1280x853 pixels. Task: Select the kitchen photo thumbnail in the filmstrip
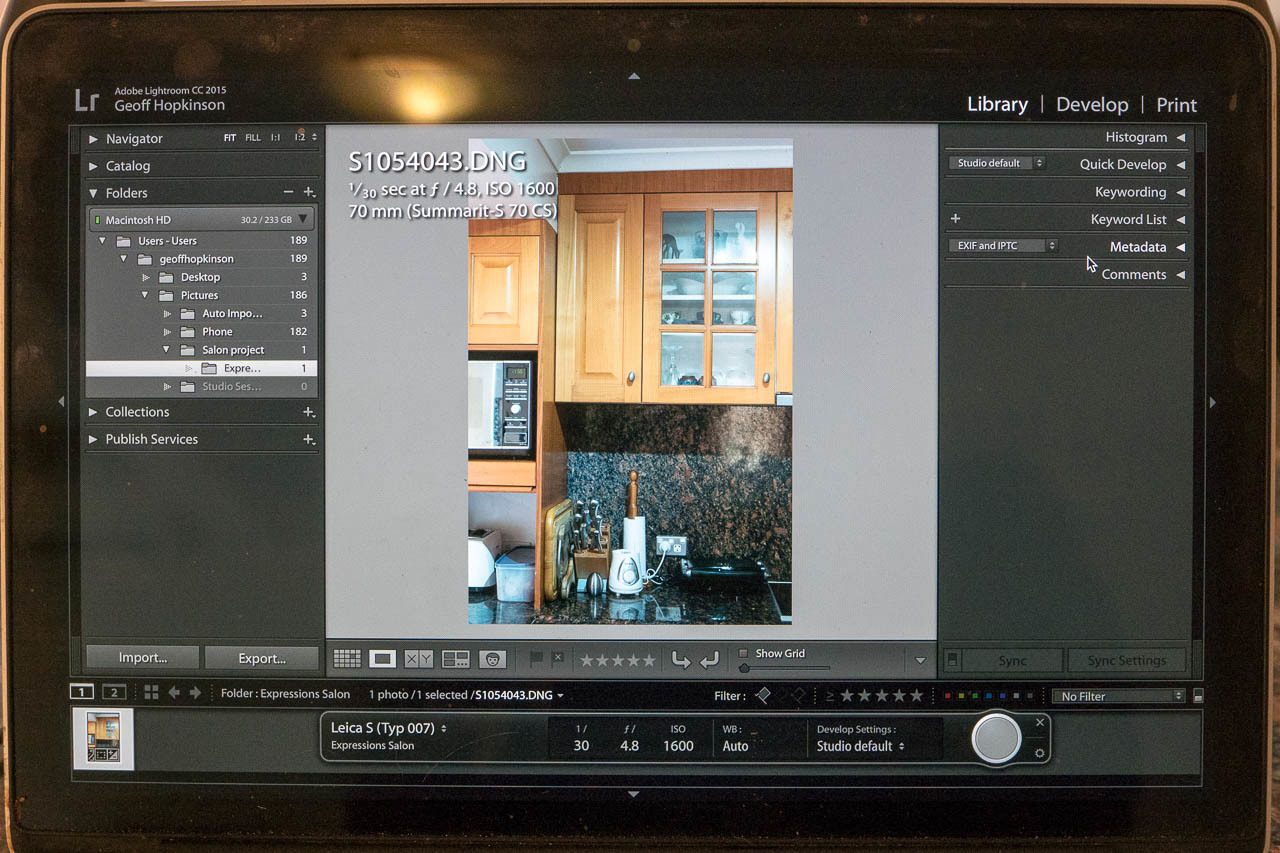[x=103, y=738]
